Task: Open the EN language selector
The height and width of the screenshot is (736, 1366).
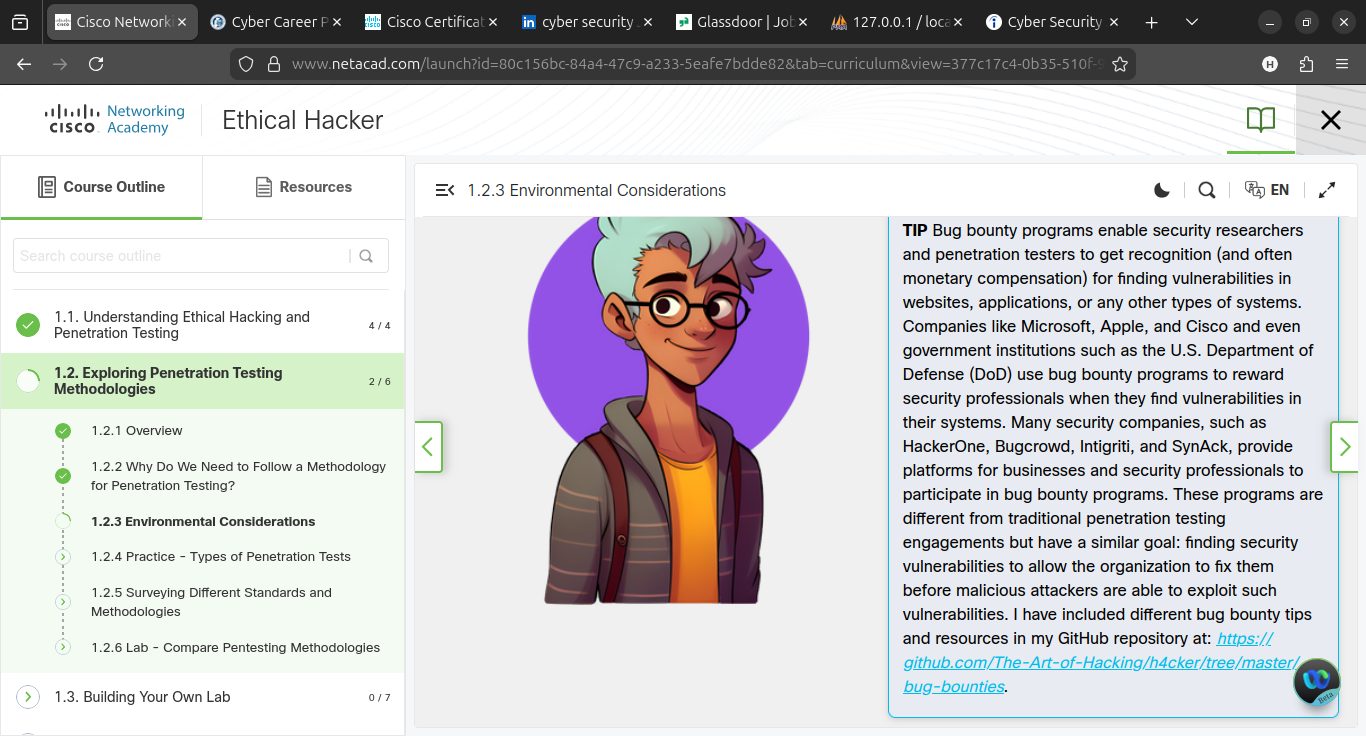Action: [x=1267, y=190]
